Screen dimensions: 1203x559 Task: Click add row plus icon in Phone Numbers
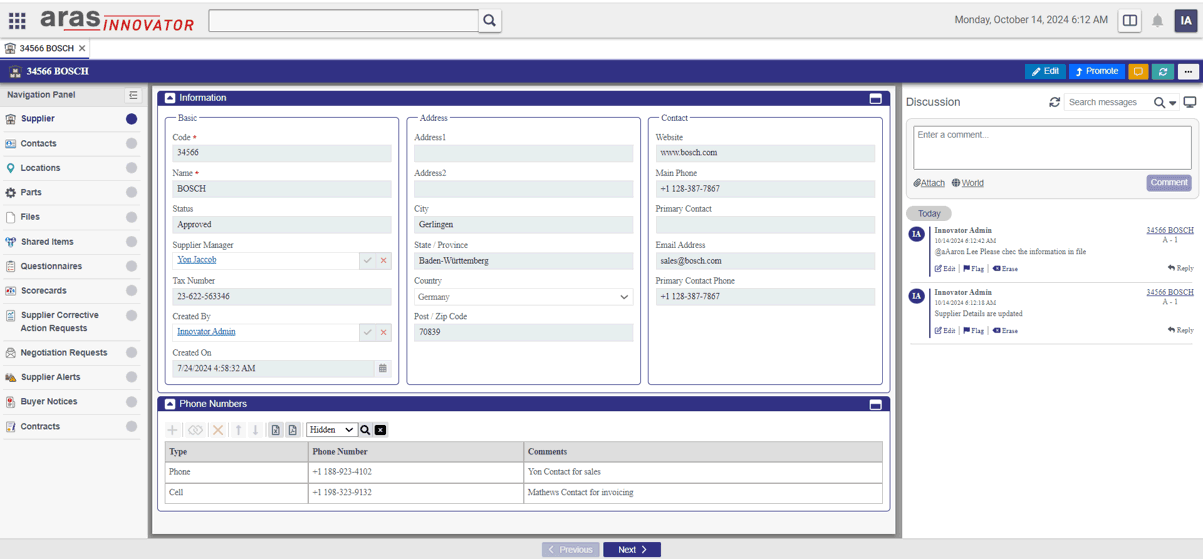173,430
